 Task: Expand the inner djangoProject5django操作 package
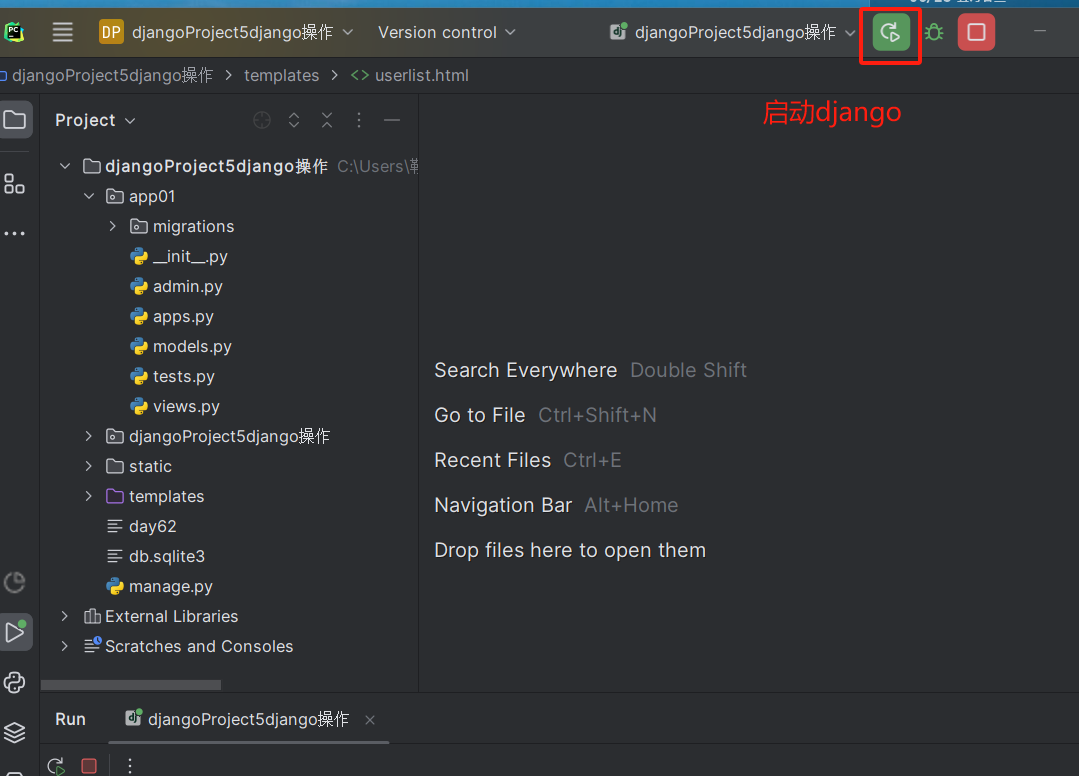(x=89, y=436)
